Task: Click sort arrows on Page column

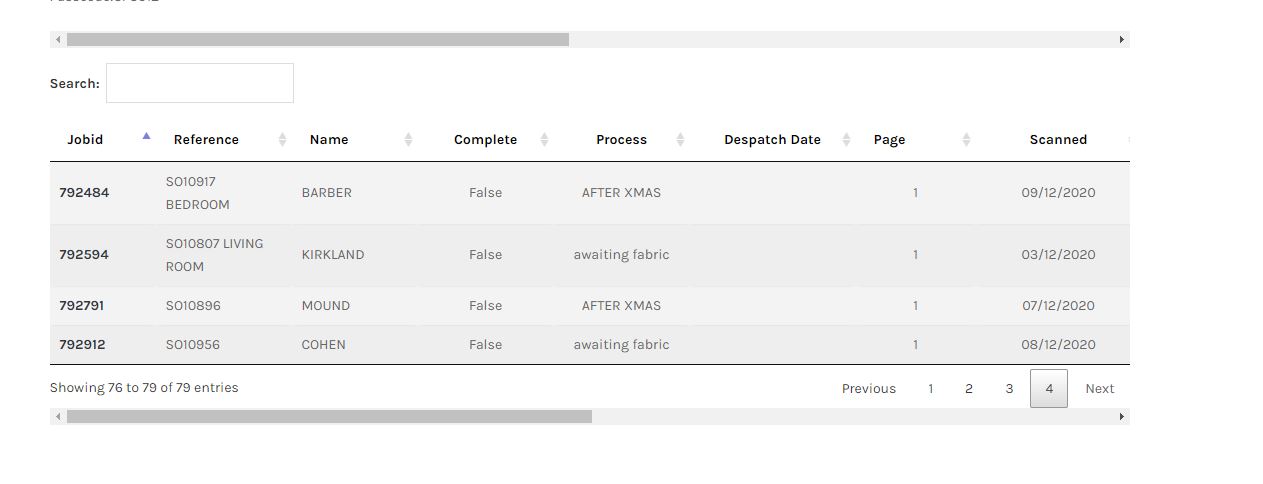Action: [966, 140]
